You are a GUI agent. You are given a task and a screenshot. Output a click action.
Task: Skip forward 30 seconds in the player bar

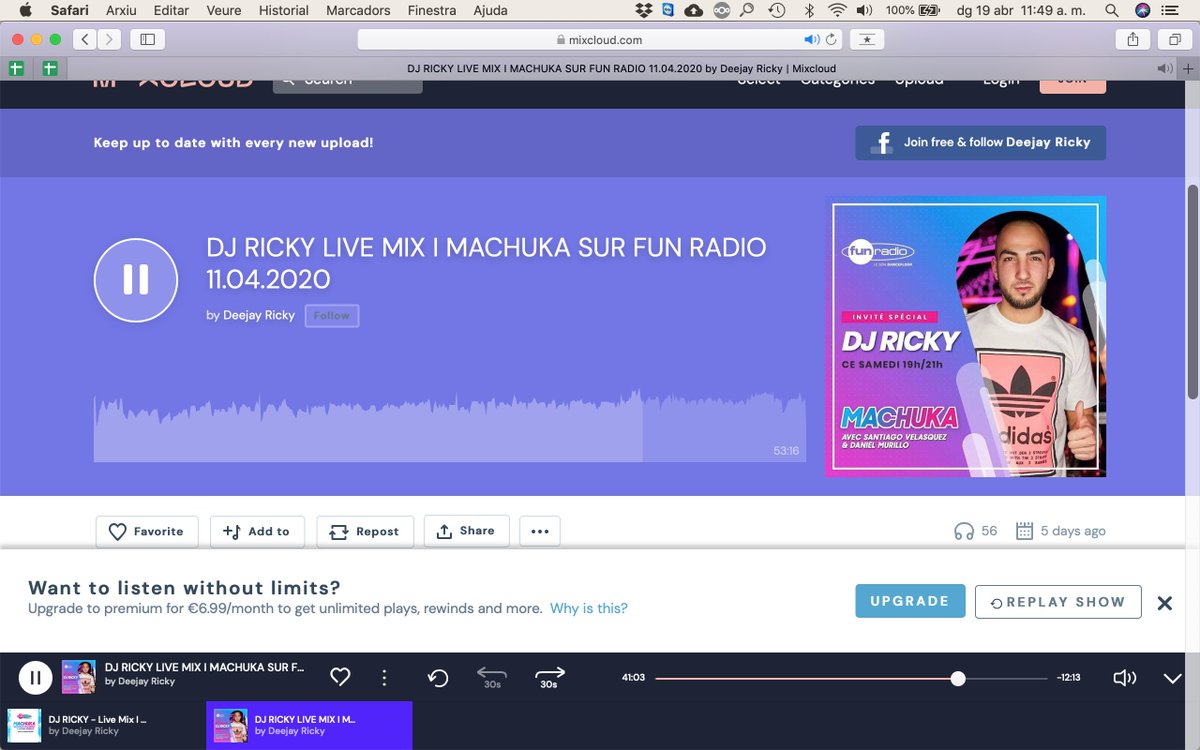point(549,677)
